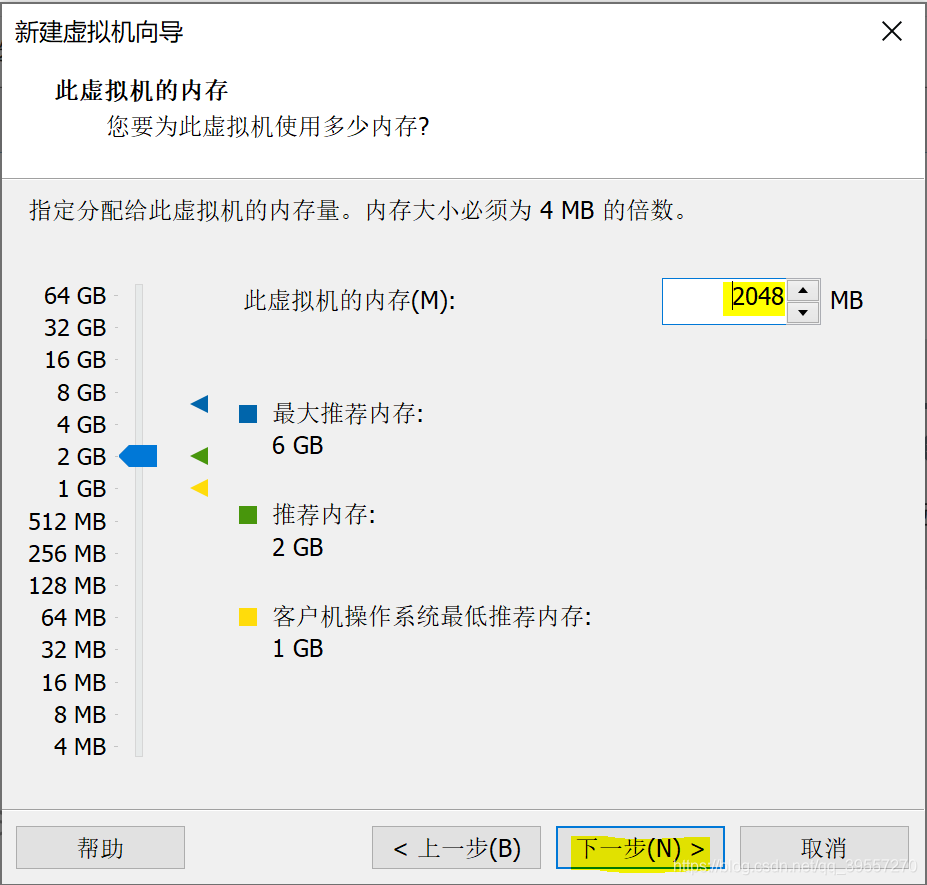Click the 6 GB value under maximum recommended memory
The width and height of the screenshot is (927, 885).
point(296,445)
